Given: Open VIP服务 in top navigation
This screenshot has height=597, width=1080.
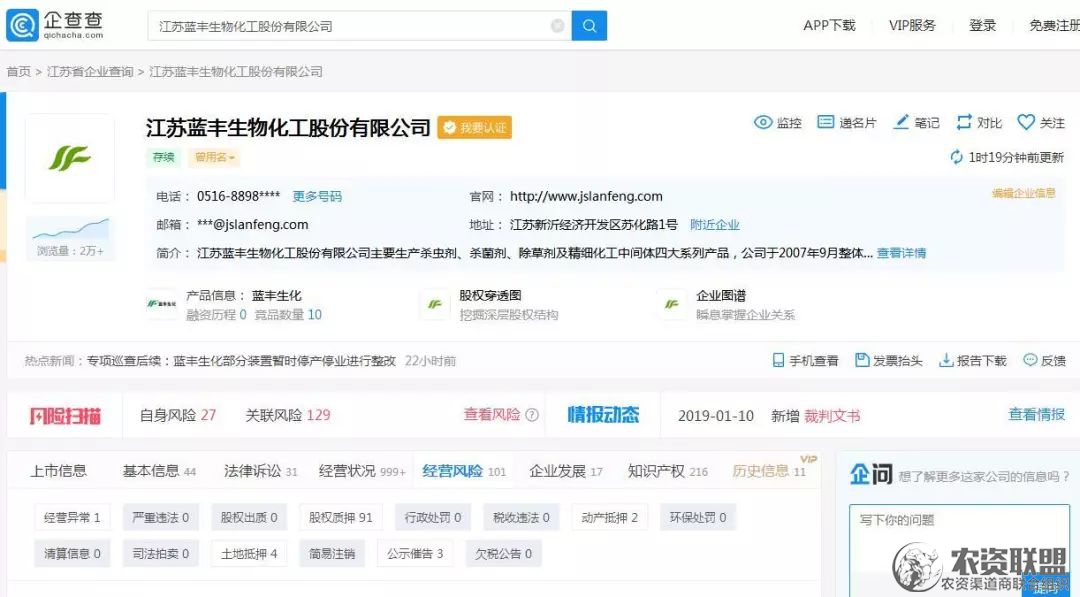Looking at the screenshot, I should point(912,25).
